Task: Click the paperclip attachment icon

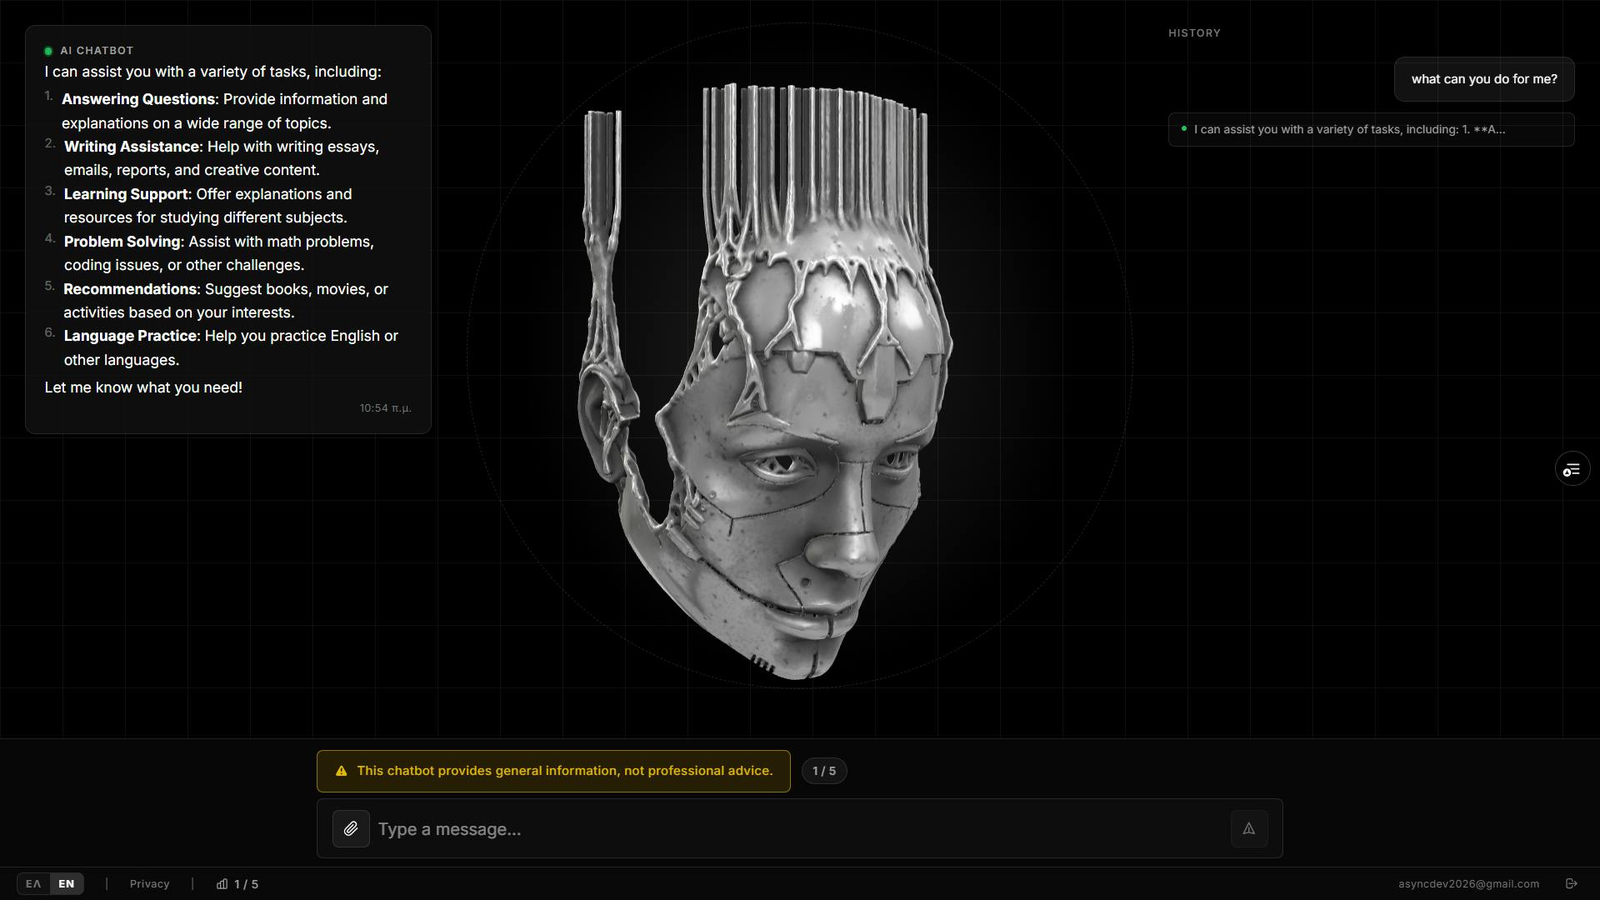Action: tap(351, 828)
